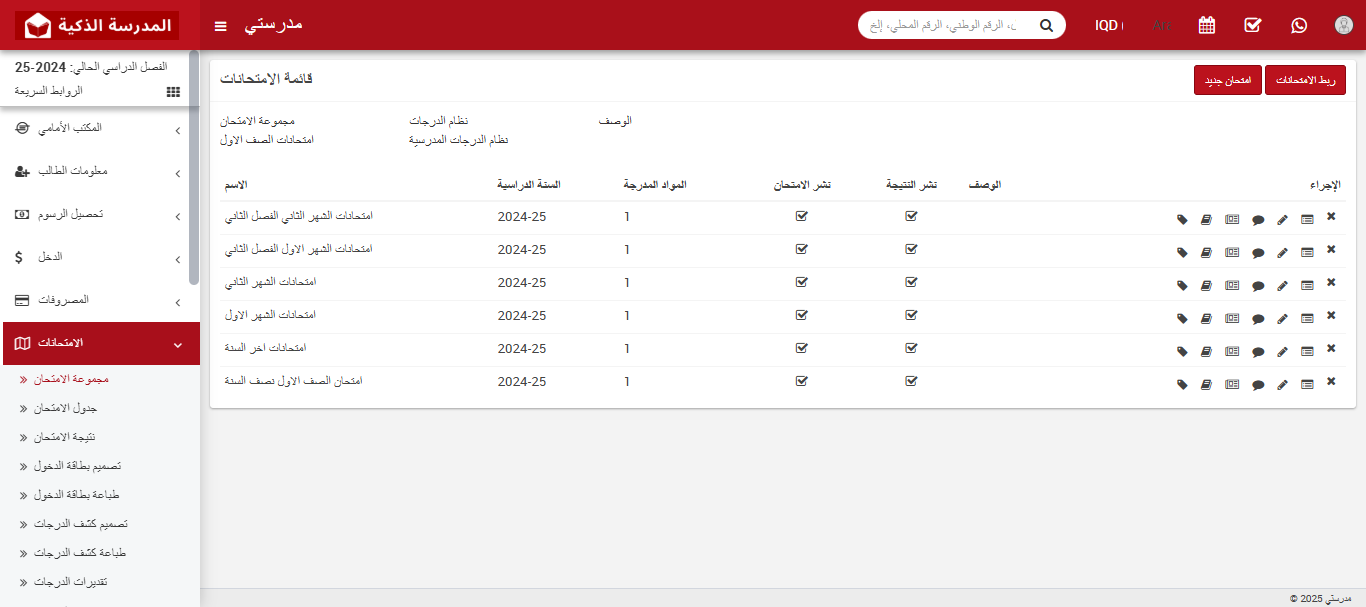
Task: Delete امتحان الصف الاول نصف السنة via the X icon
Action: pos(1331,381)
